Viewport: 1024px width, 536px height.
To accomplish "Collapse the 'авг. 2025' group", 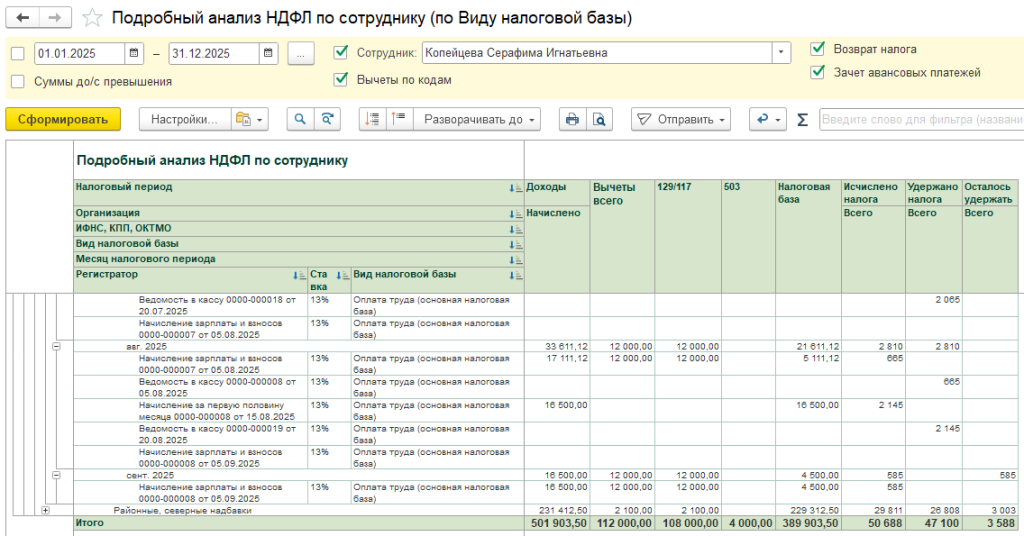I will 56,345.
